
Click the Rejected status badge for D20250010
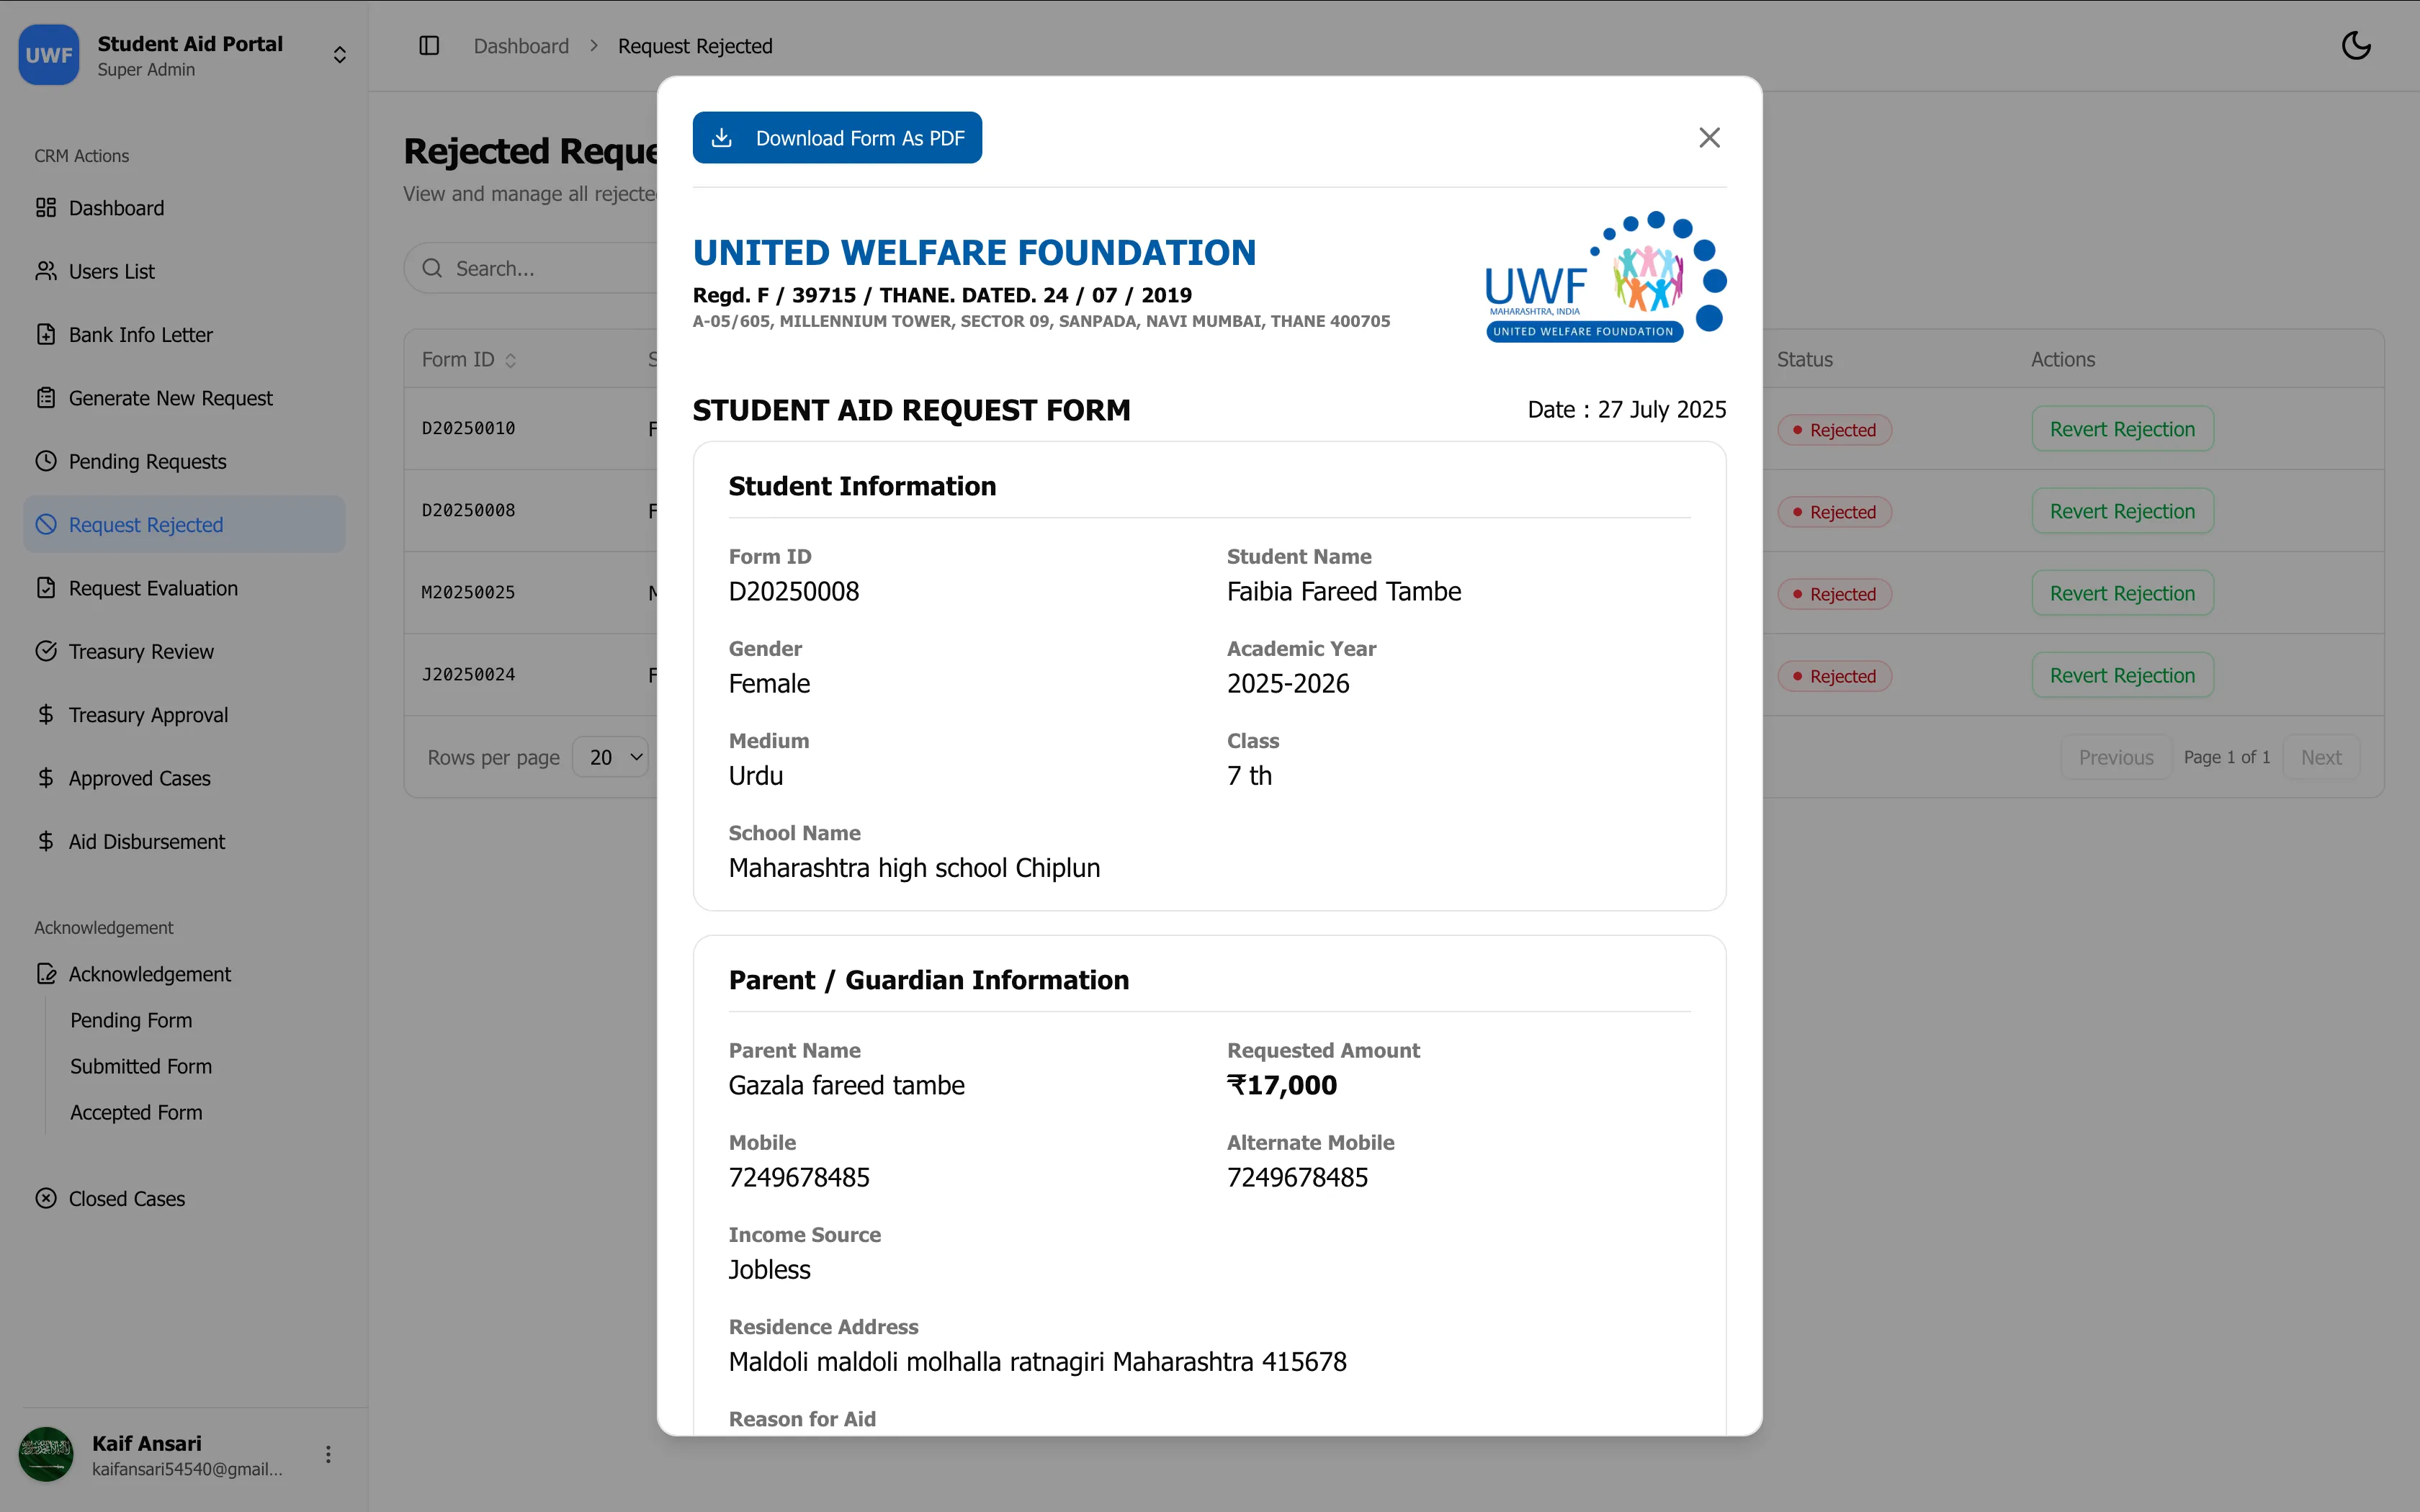pos(1834,430)
